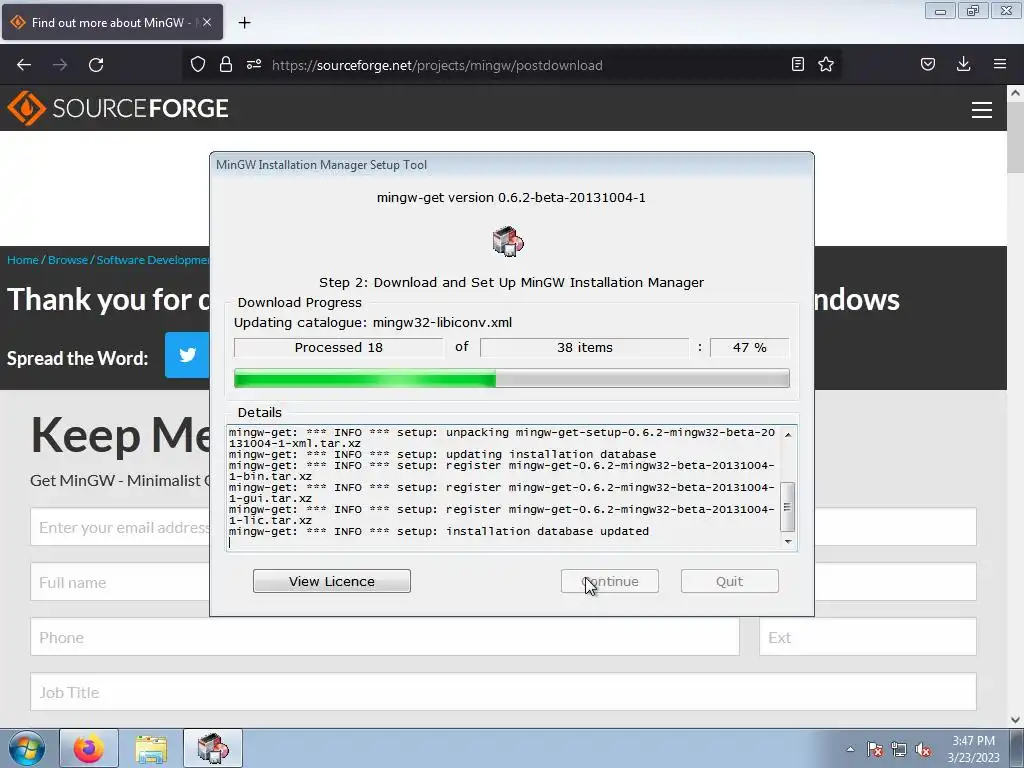Toggle reader view icon
1024x768 pixels.
(x=797, y=64)
